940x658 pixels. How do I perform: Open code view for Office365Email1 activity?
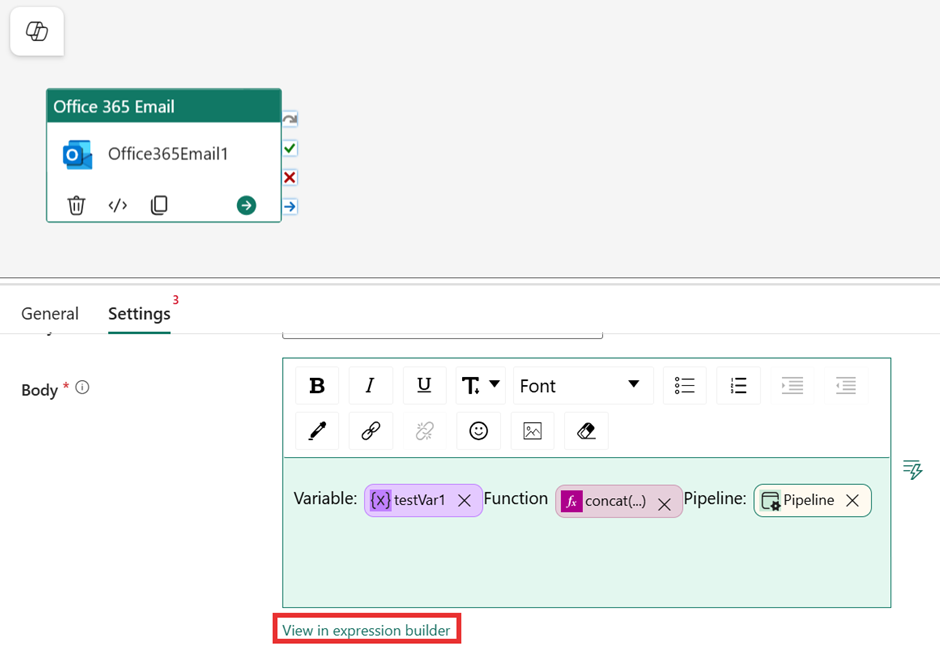point(117,205)
